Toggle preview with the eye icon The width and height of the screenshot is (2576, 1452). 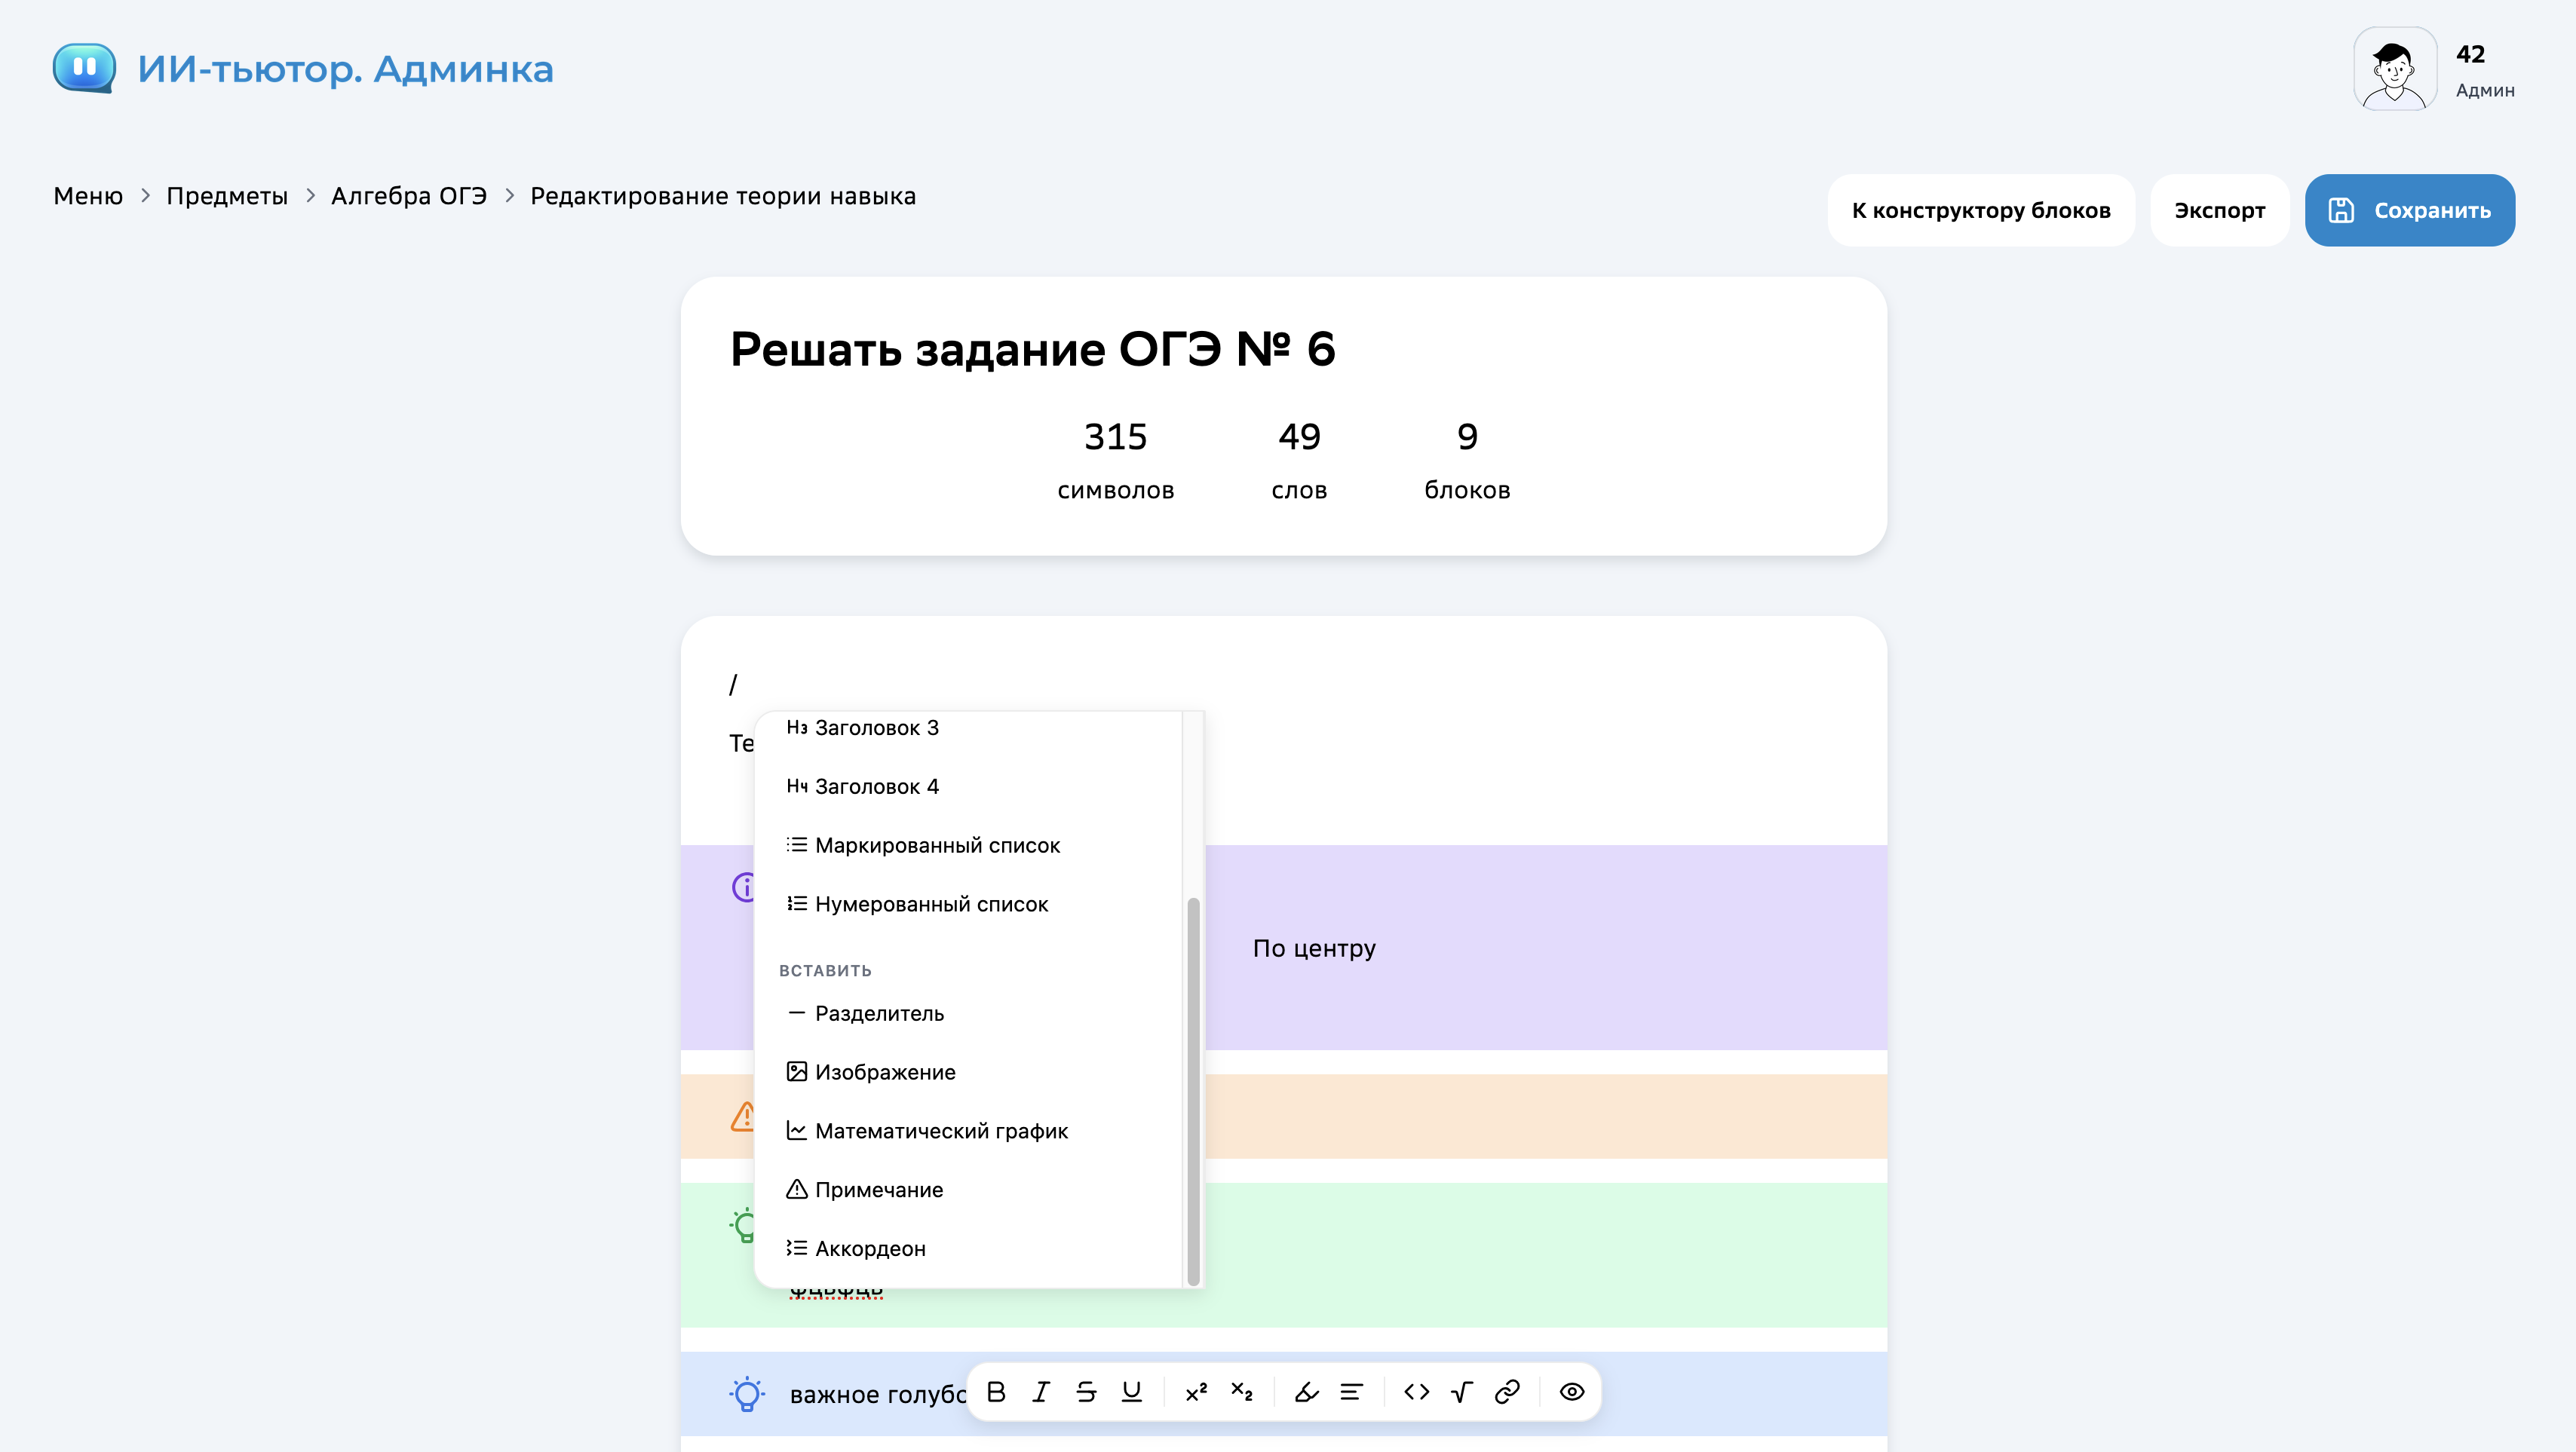pos(1572,1392)
